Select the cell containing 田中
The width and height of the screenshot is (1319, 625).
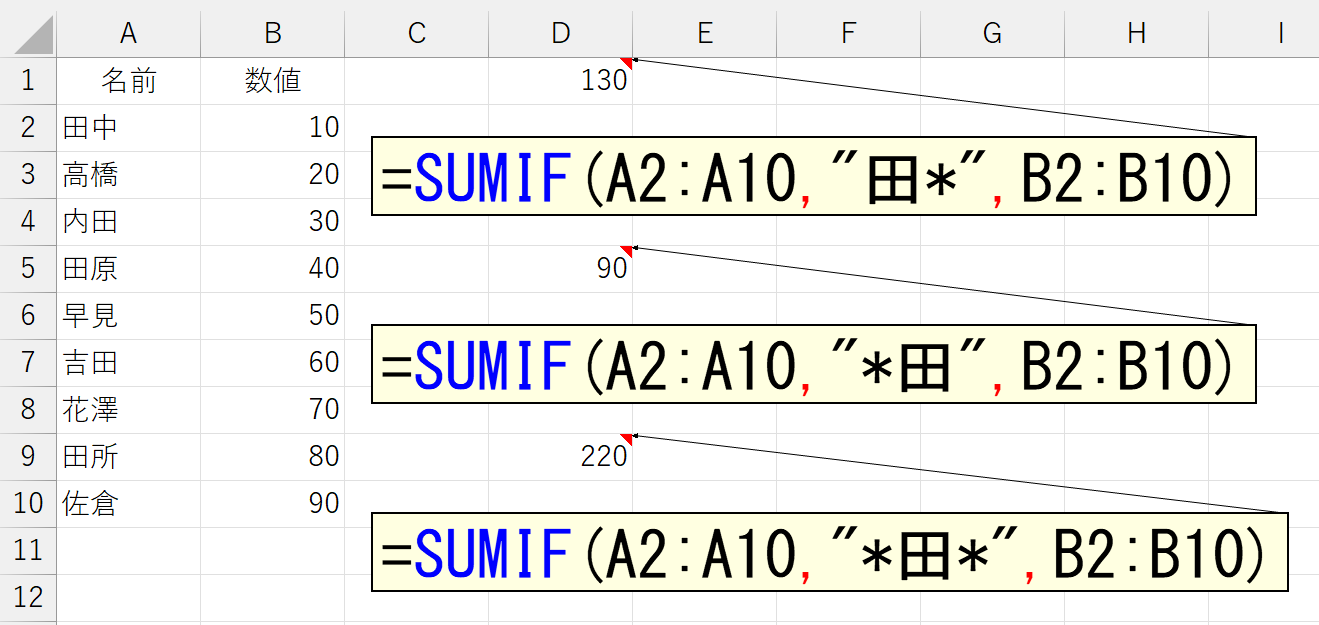pos(128,128)
